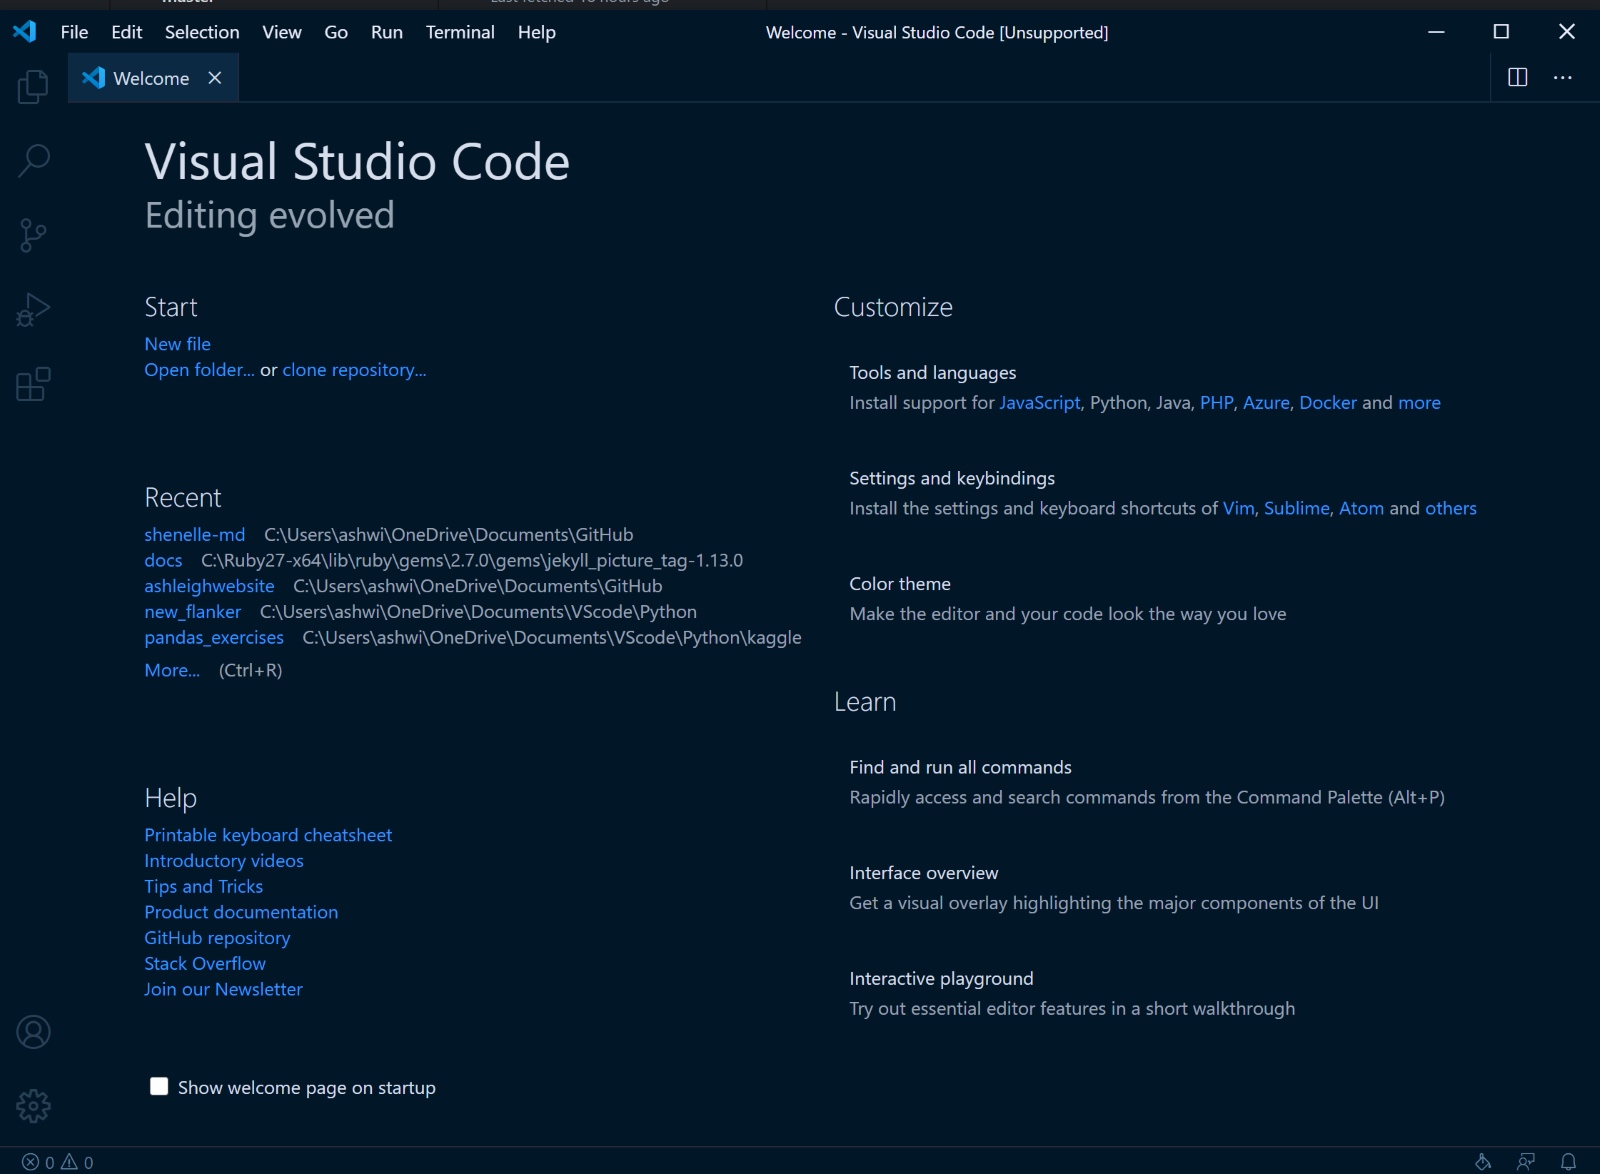Install Docker support link
Image resolution: width=1600 pixels, height=1174 pixels.
point(1328,403)
